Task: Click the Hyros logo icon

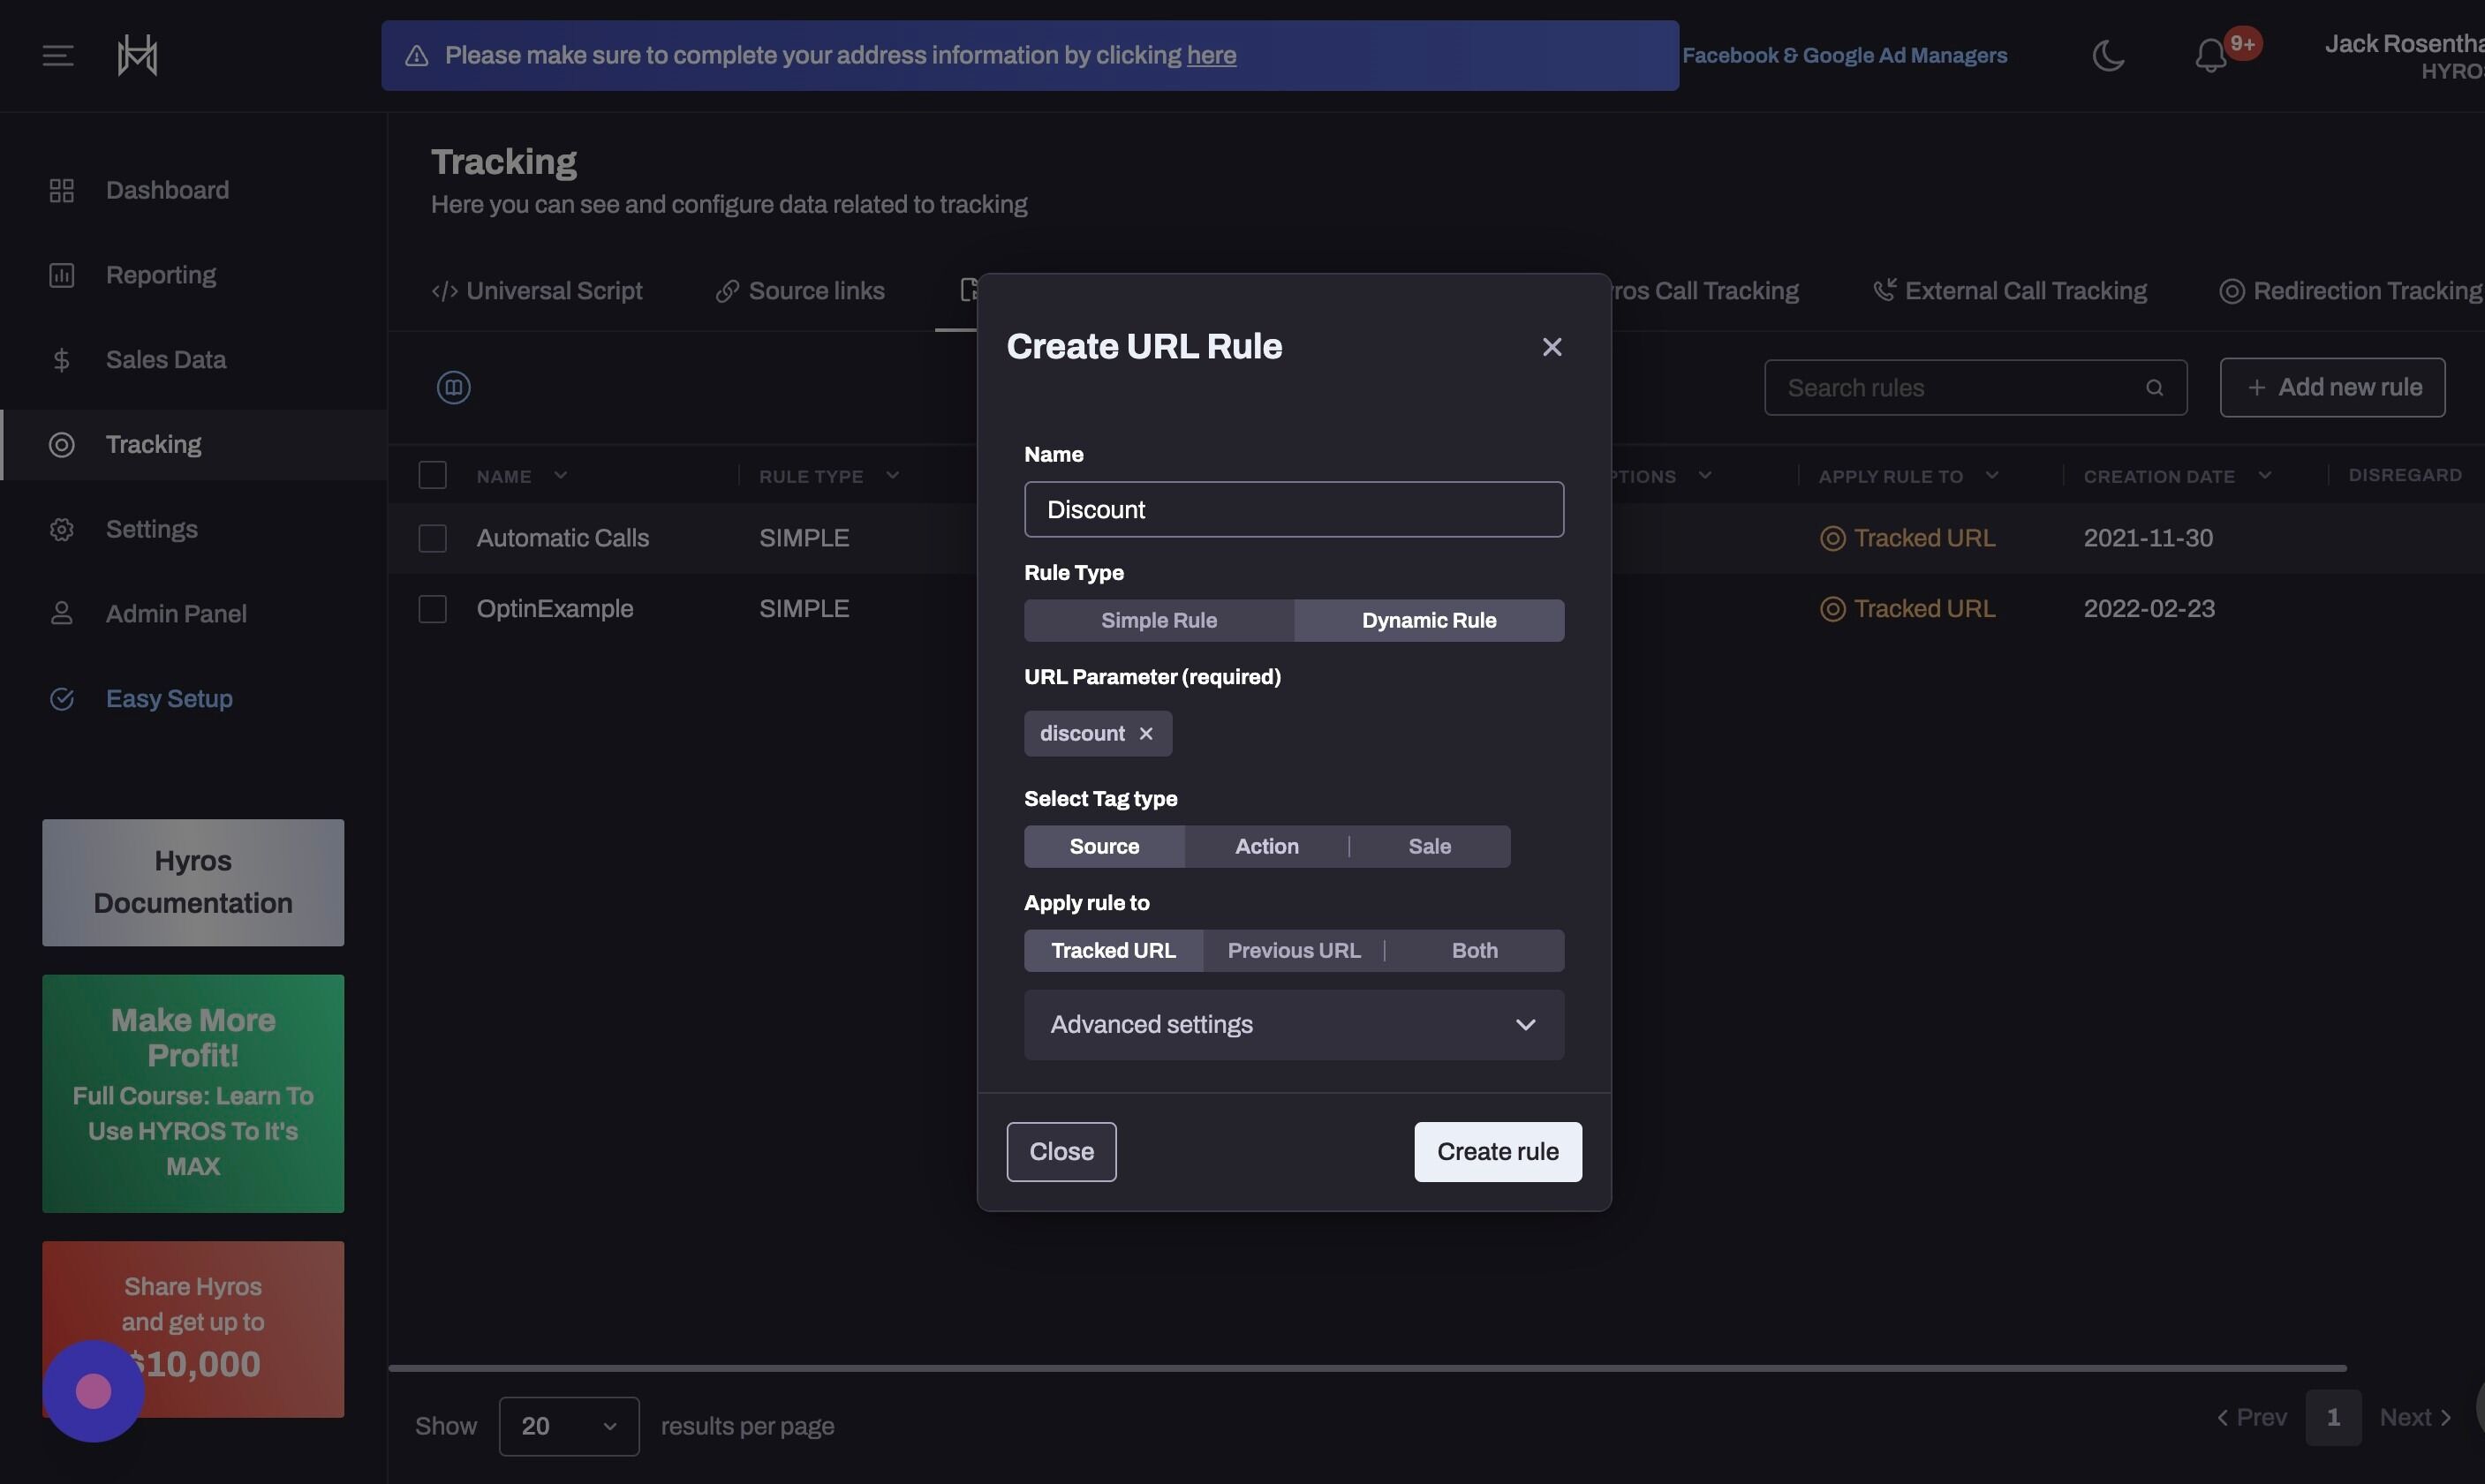Action: click(138, 55)
